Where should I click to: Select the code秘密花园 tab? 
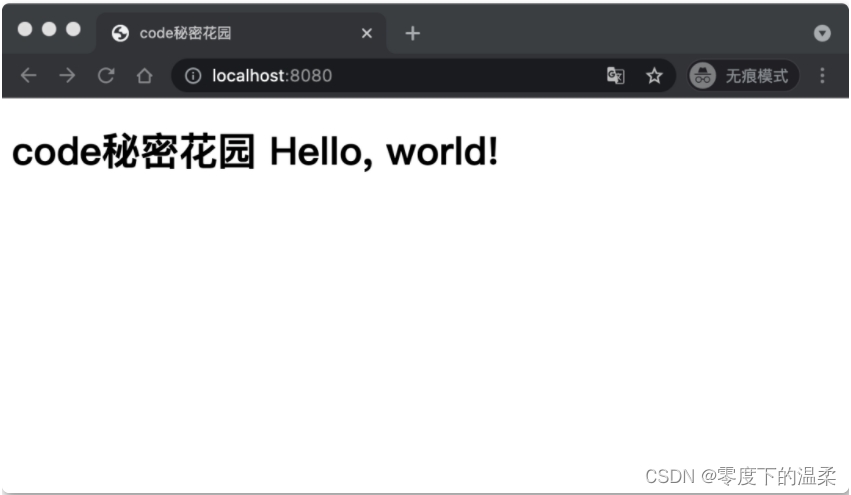pos(242,33)
